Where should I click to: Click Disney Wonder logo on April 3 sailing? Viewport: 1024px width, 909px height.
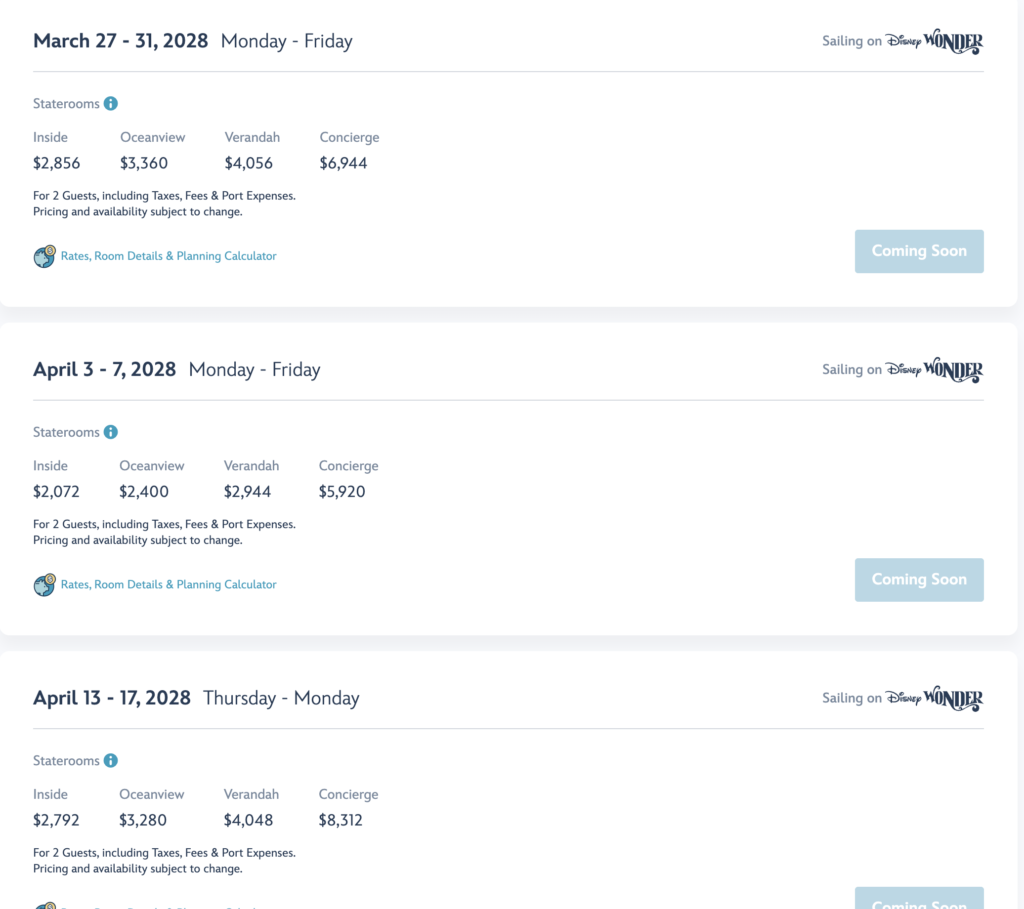935,370
